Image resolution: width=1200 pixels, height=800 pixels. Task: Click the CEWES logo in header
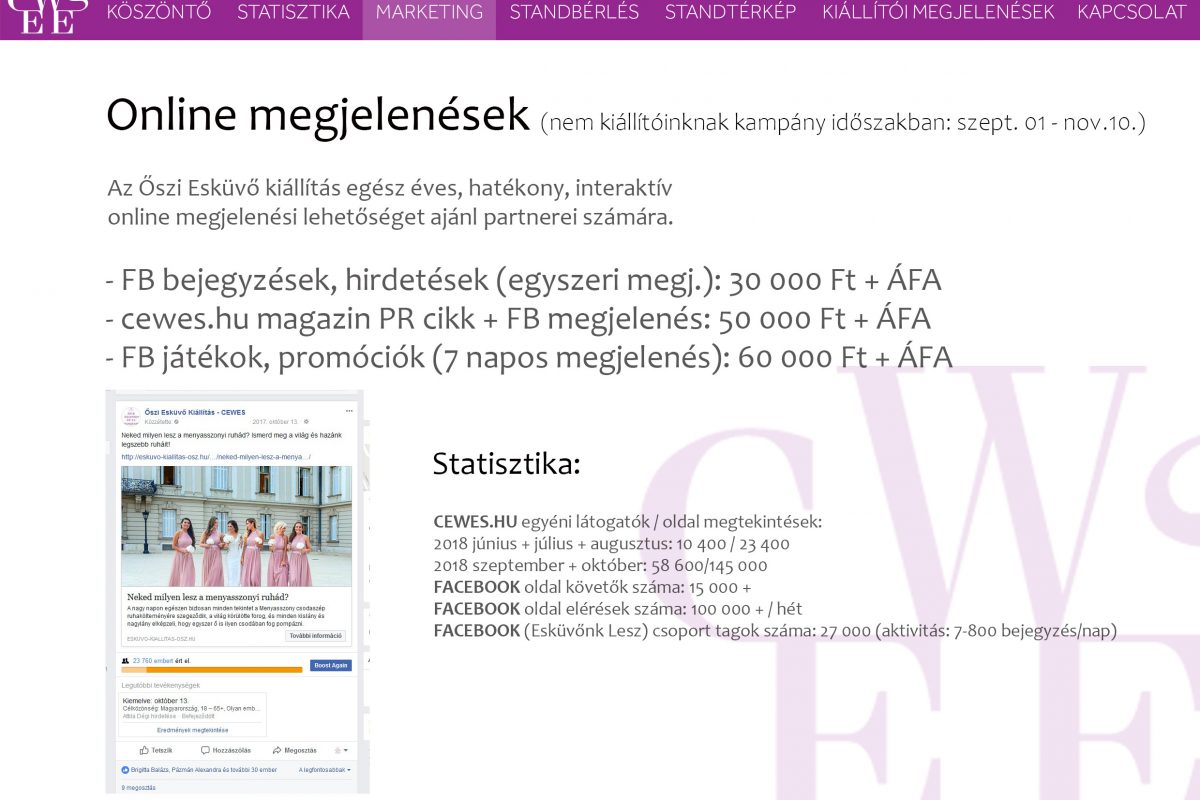[48, 16]
